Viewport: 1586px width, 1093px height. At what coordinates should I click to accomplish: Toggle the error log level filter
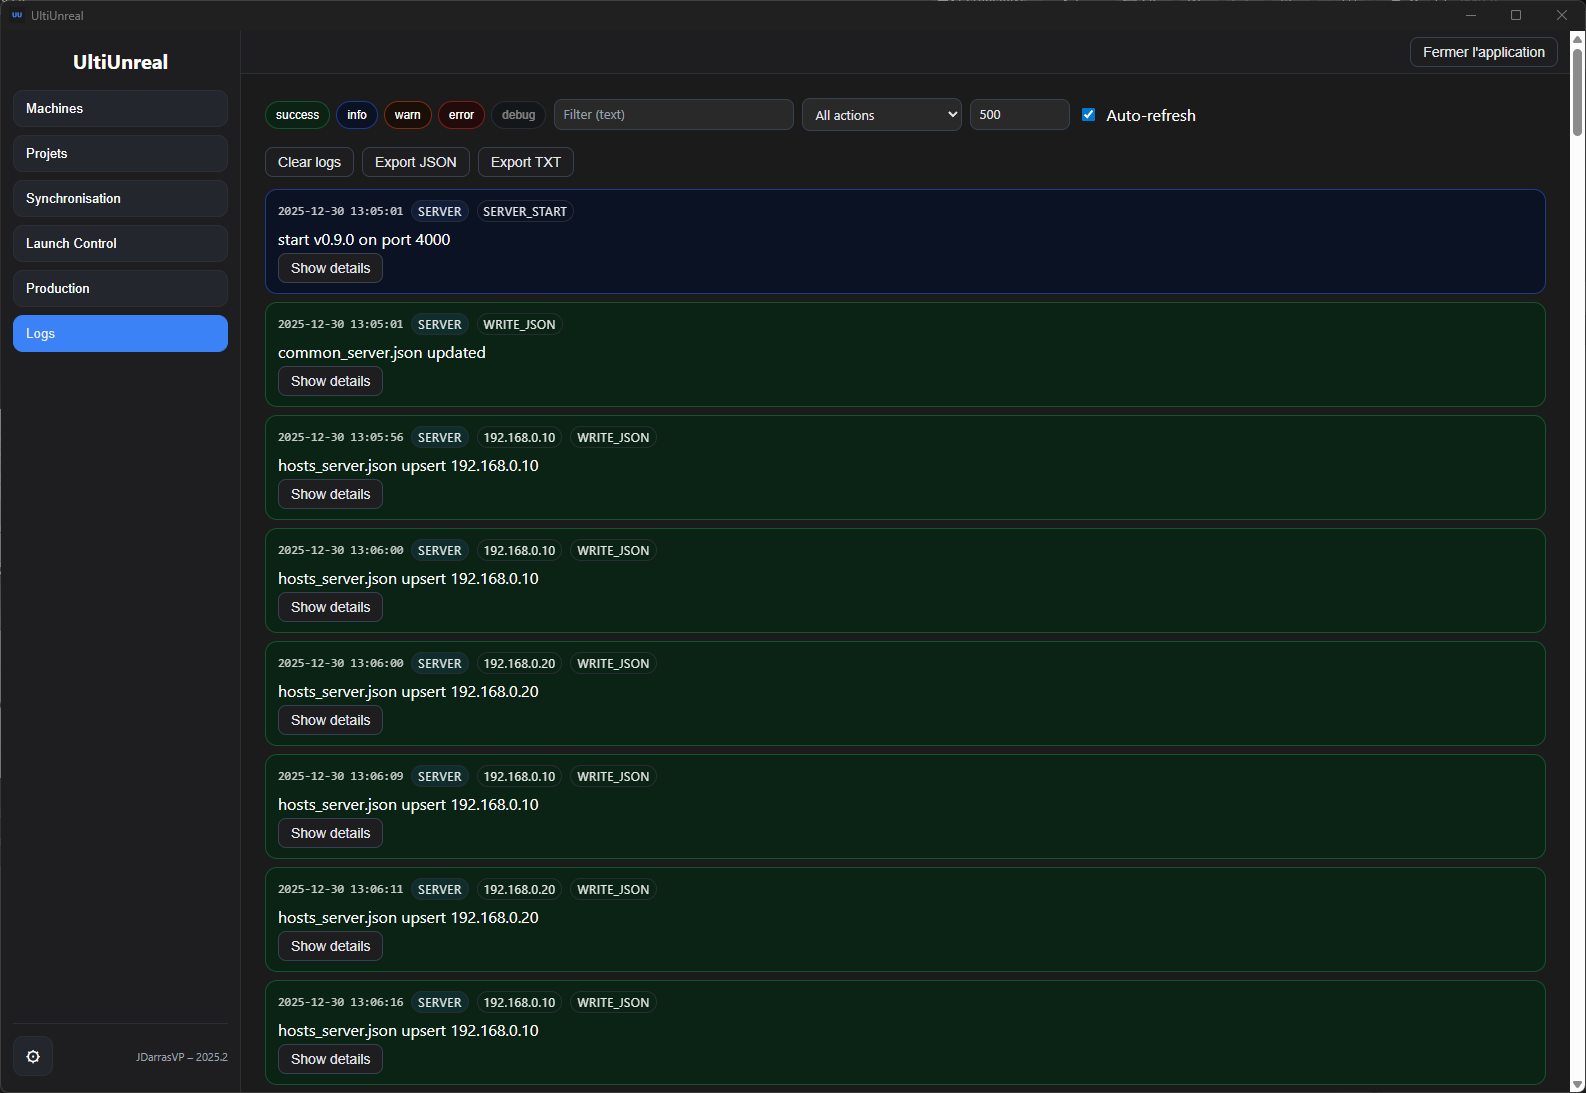point(461,115)
